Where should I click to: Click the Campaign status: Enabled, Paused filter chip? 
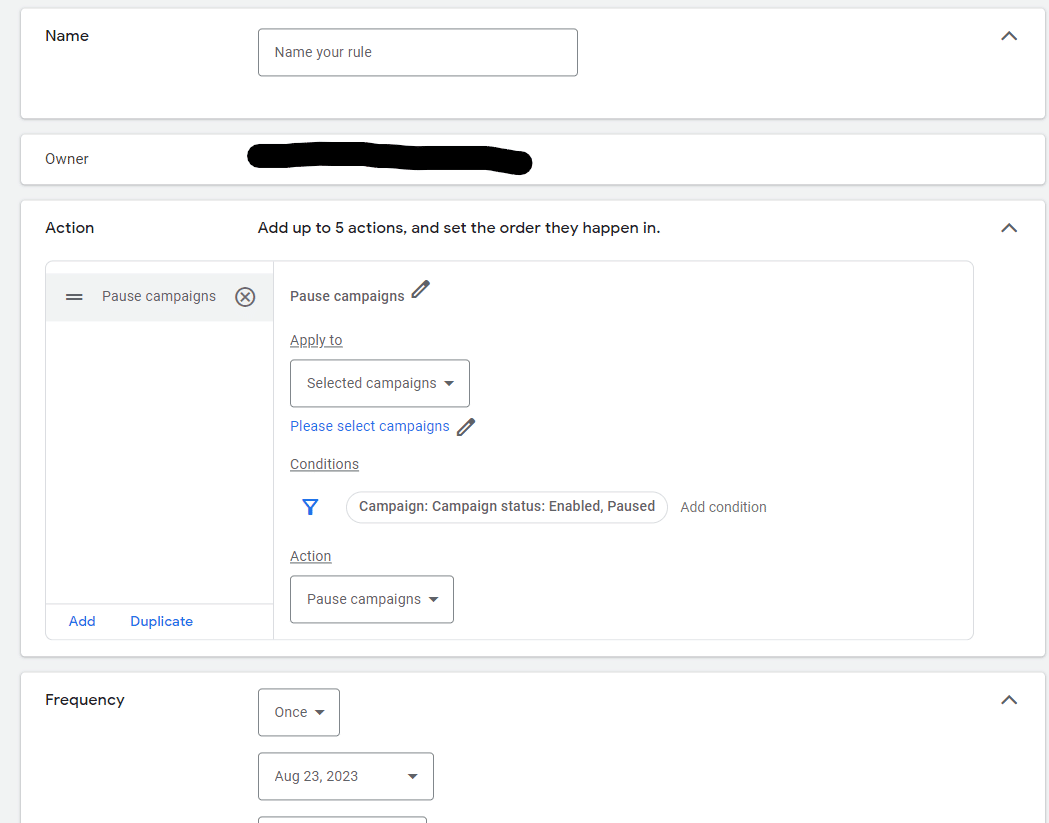click(506, 507)
